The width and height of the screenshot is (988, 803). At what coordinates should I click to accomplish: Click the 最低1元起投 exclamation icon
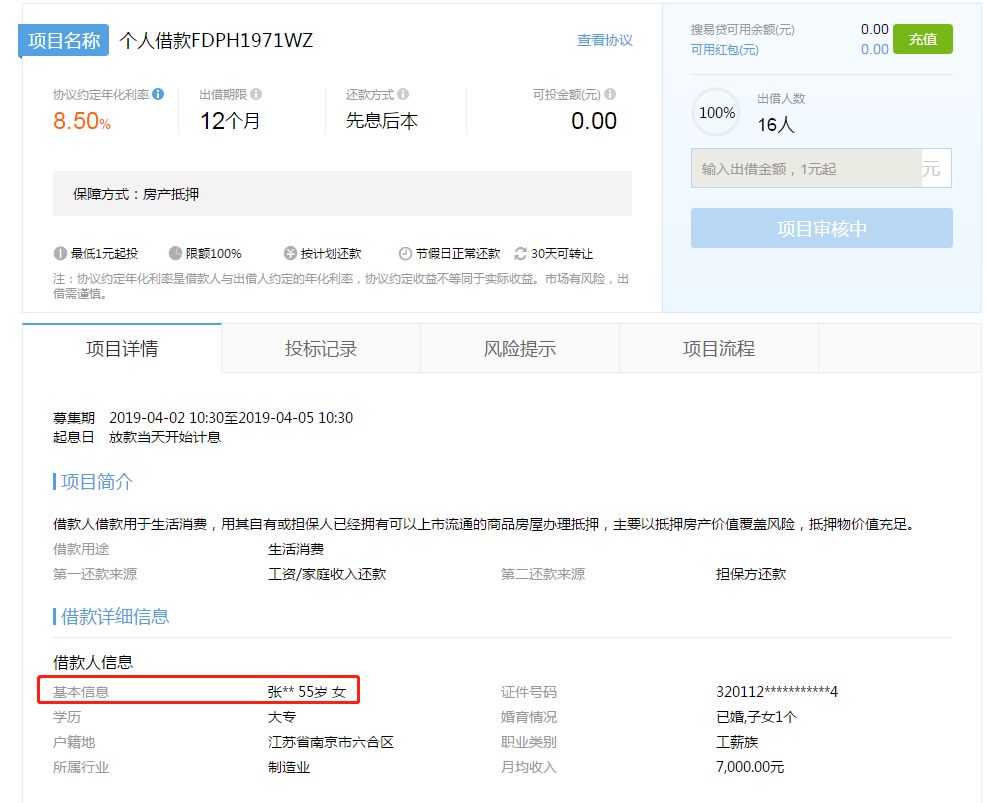point(61,254)
